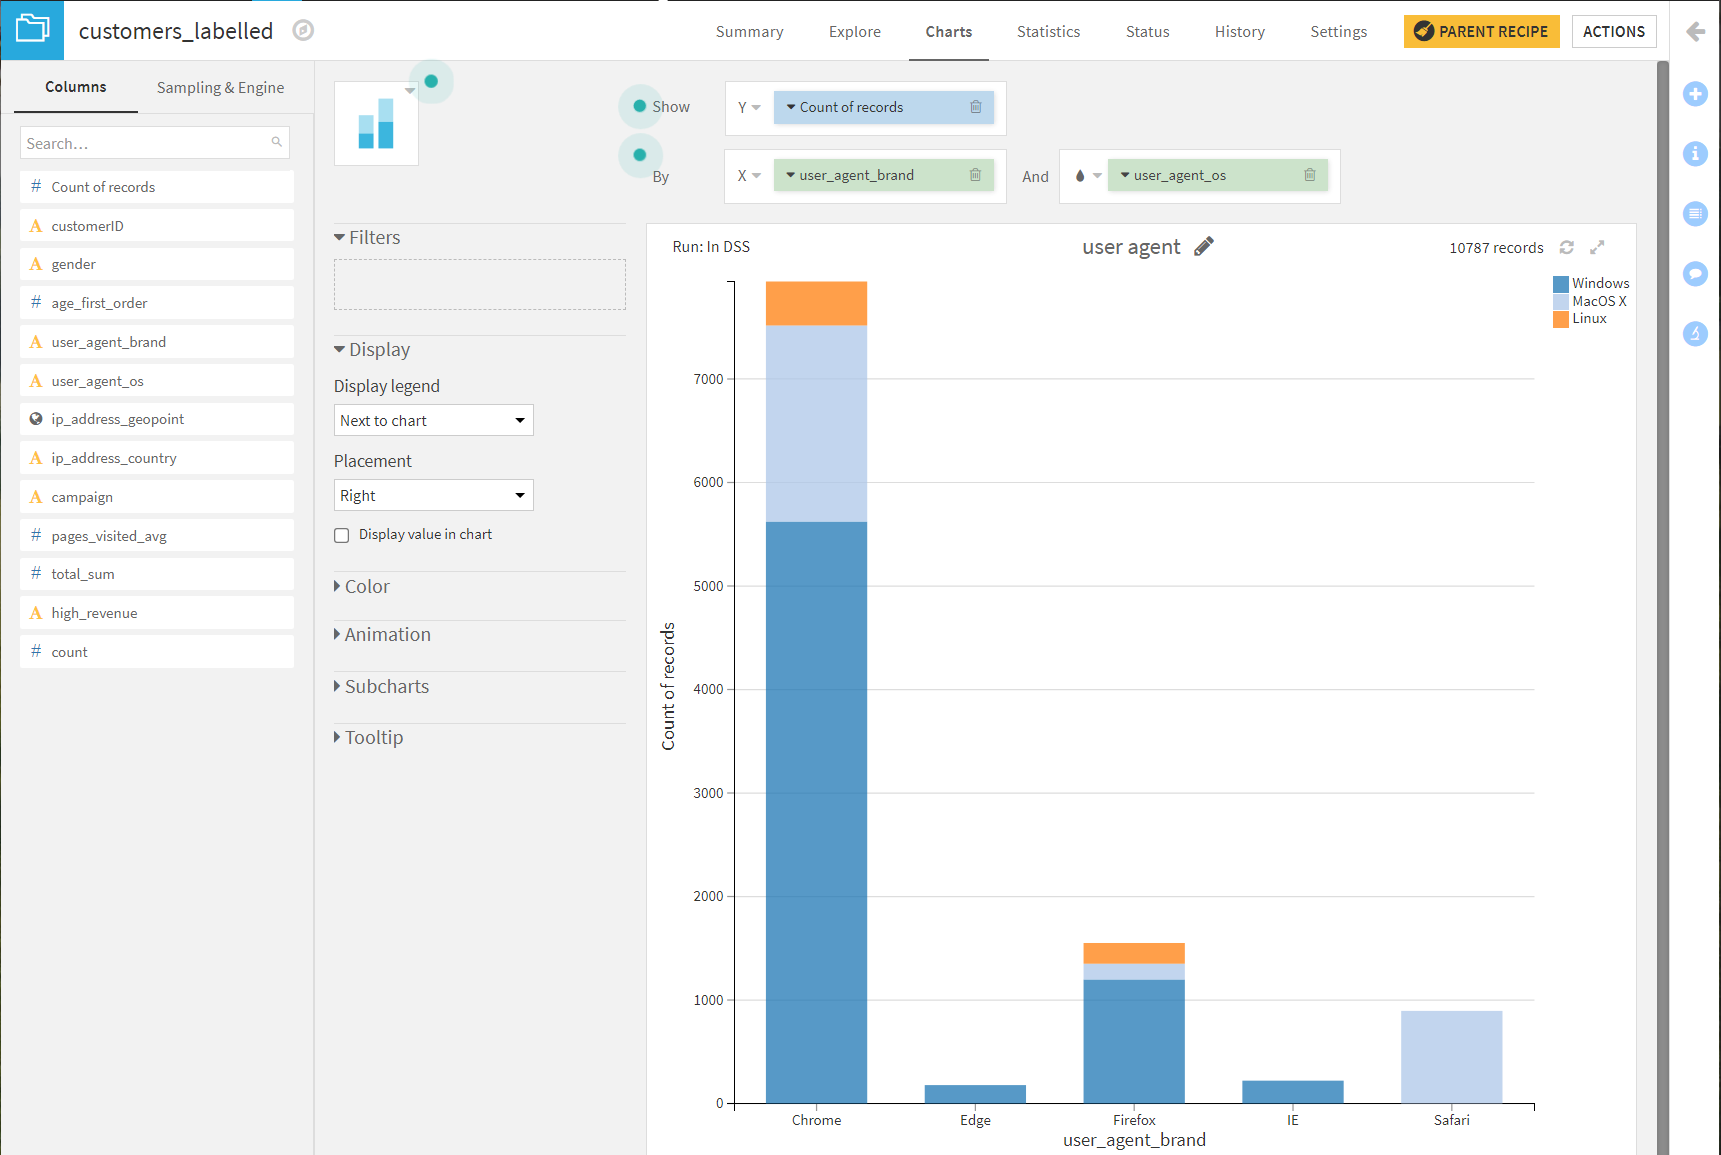Open the Display legend dropdown

pos(433,420)
